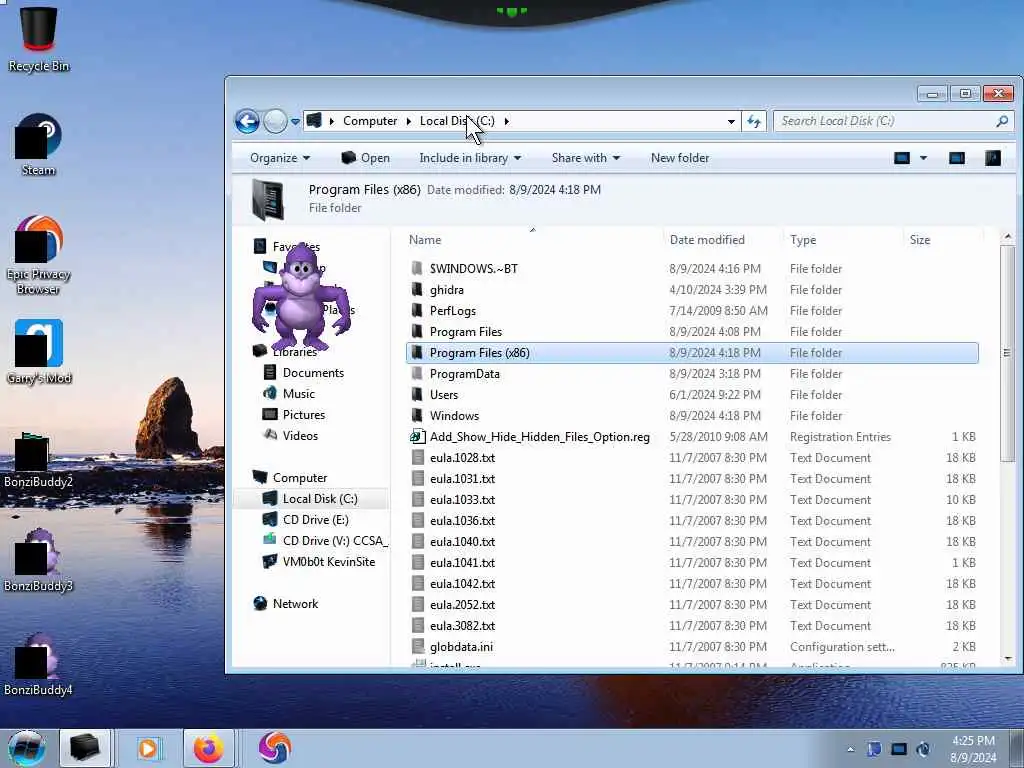
Task: Open the Share with dropdown
Action: click(586, 158)
